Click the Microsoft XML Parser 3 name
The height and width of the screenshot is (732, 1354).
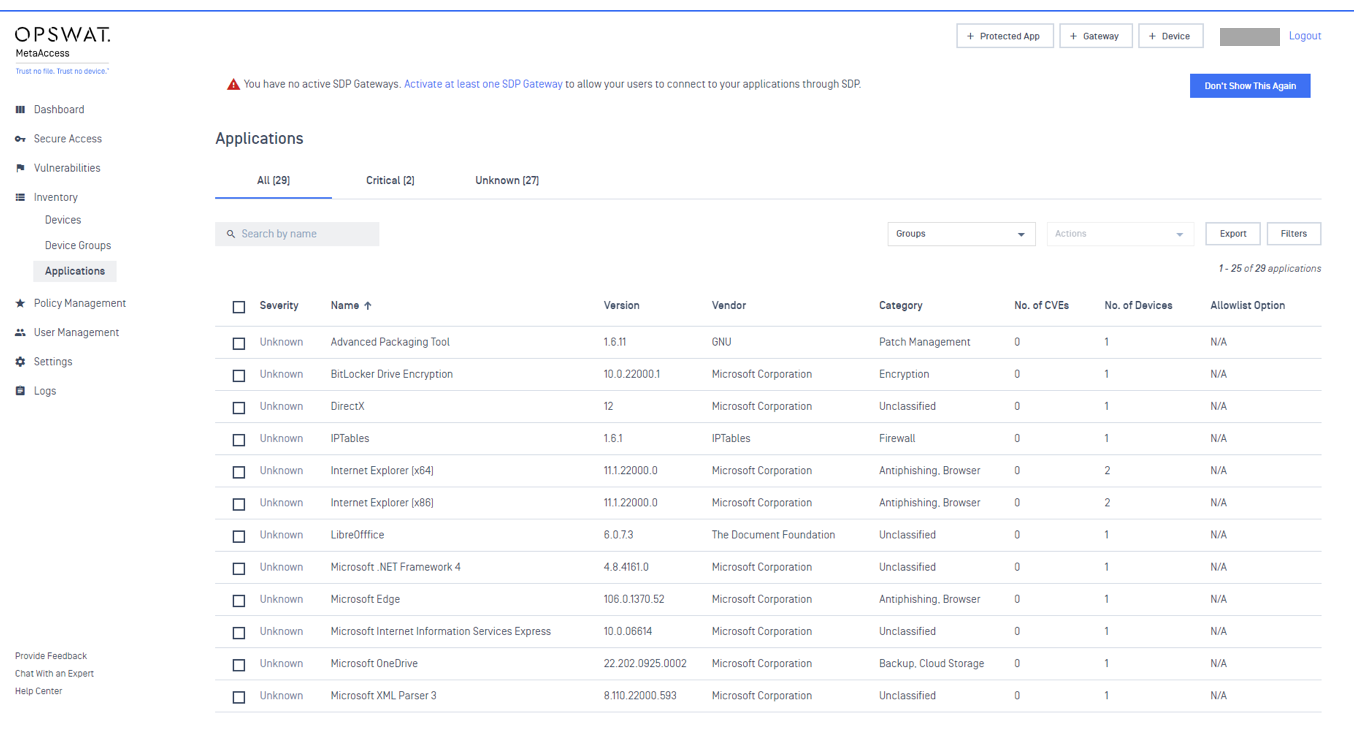[x=384, y=696]
